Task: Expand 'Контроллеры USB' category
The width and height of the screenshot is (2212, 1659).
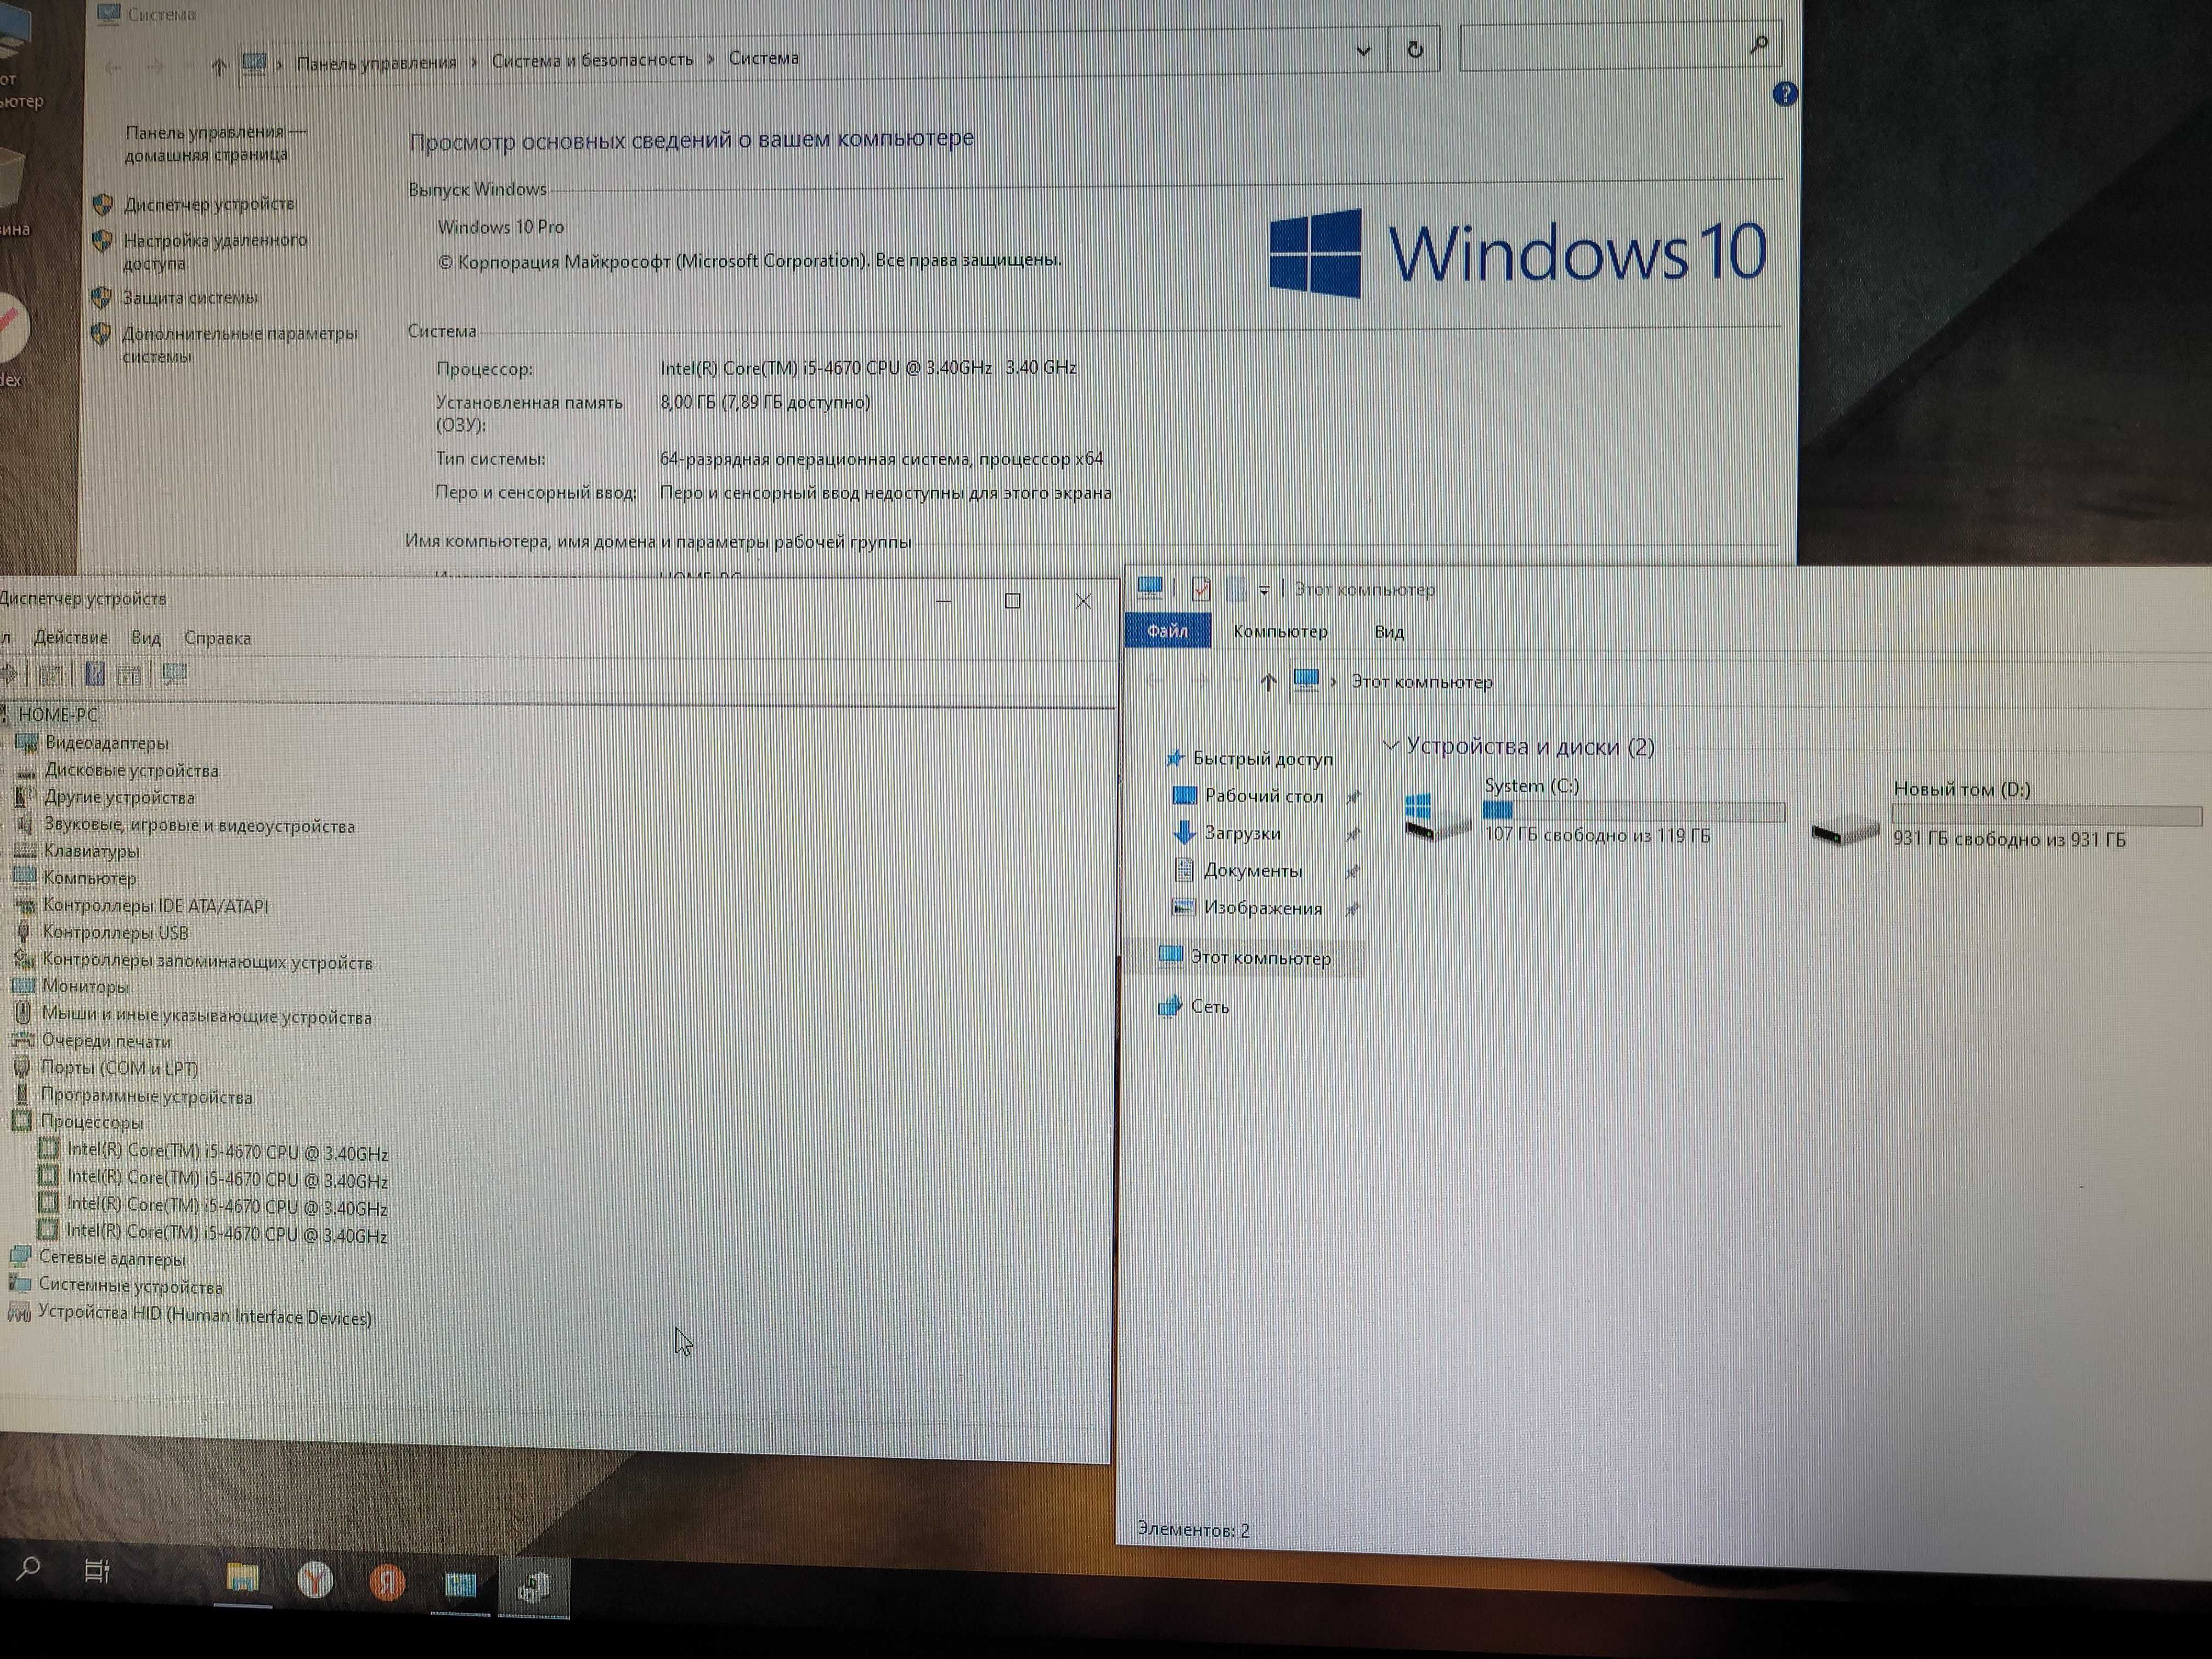Action: pos(115,933)
